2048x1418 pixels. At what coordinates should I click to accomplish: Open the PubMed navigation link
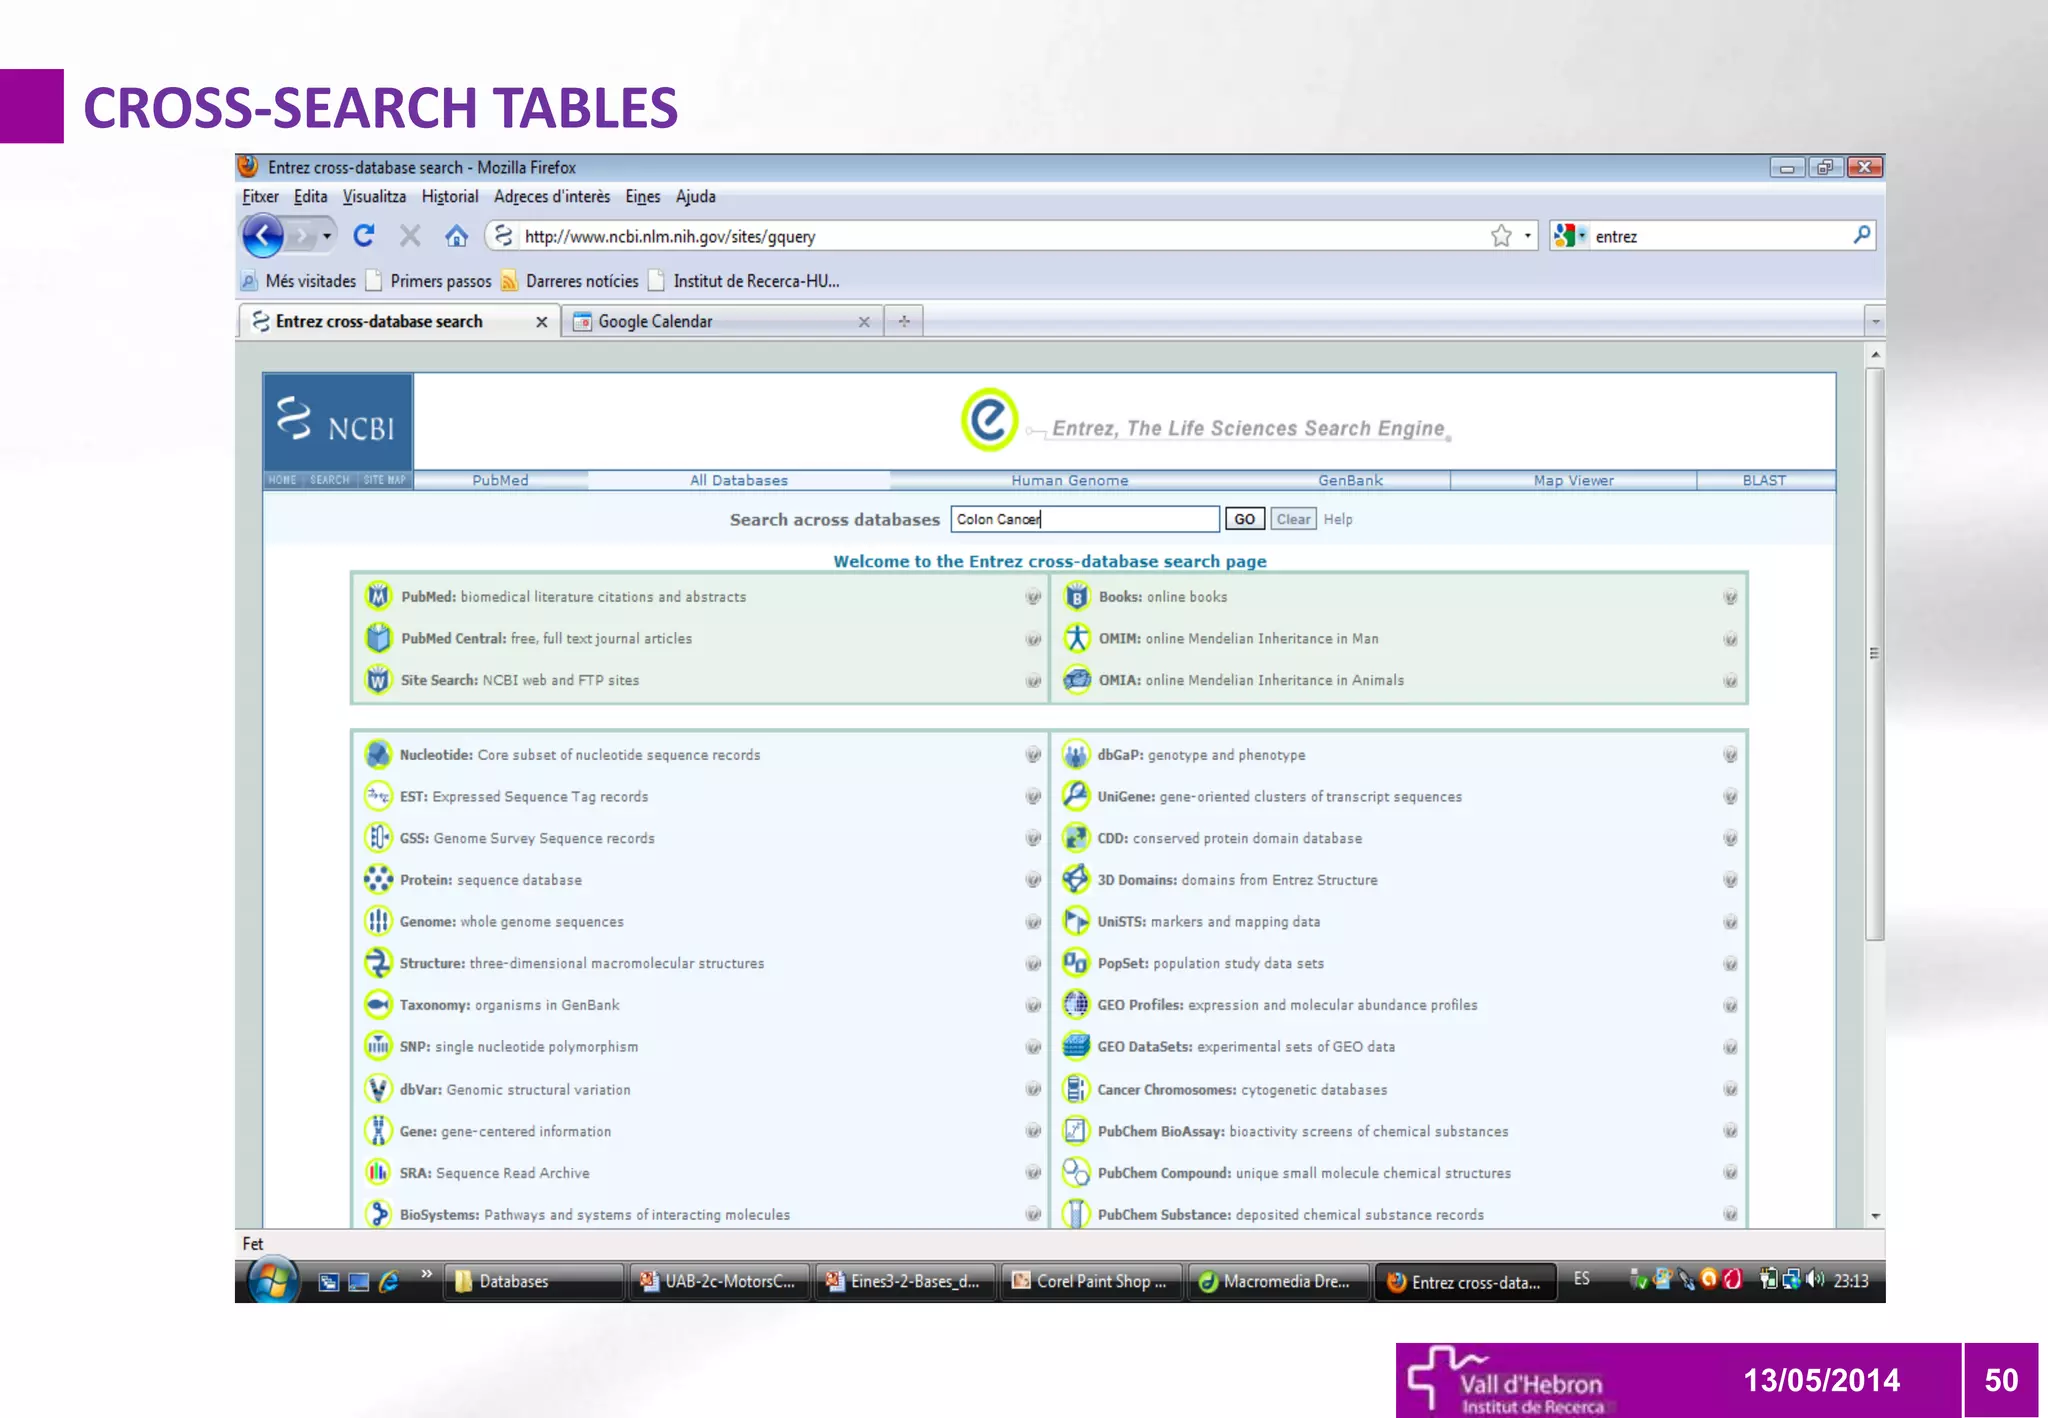click(500, 481)
